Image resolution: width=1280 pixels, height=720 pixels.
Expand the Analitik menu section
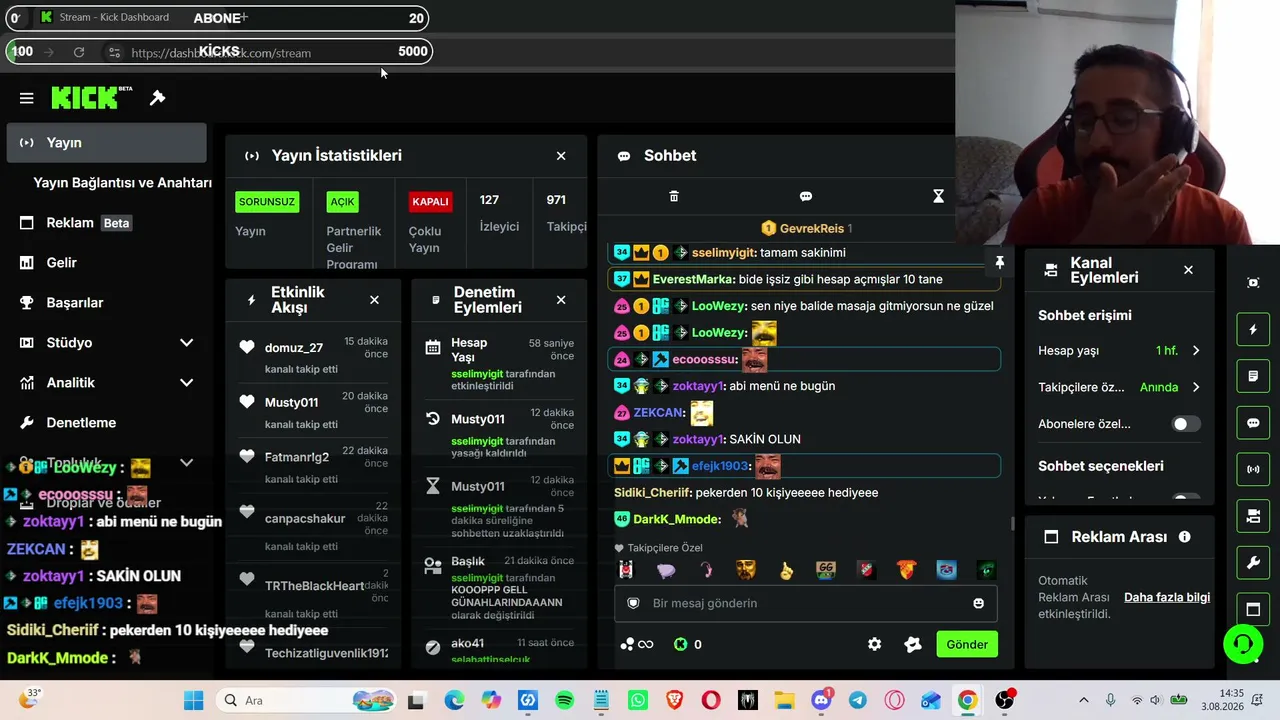[186, 383]
